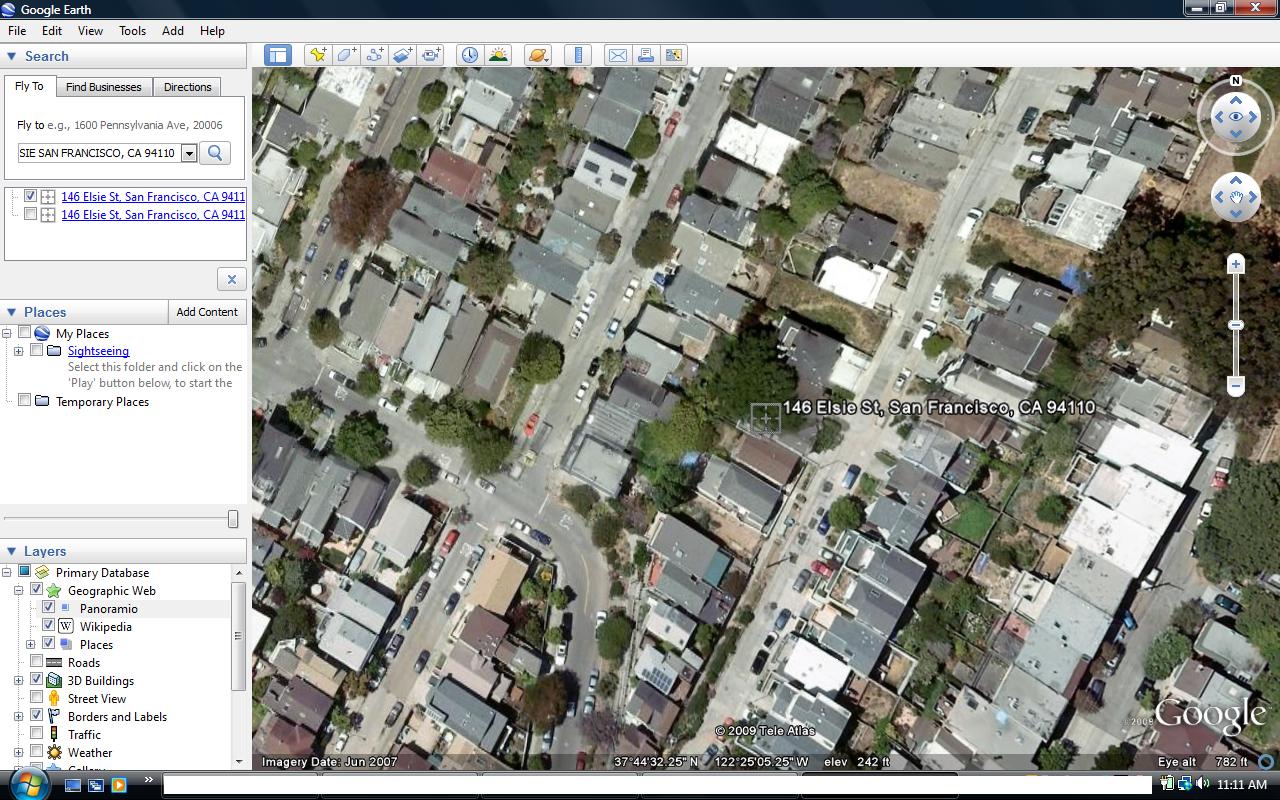The height and width of the screenshot is (800, 1280).
Task: Show historical imagery clock icon
Action: [x=469, y=55]
